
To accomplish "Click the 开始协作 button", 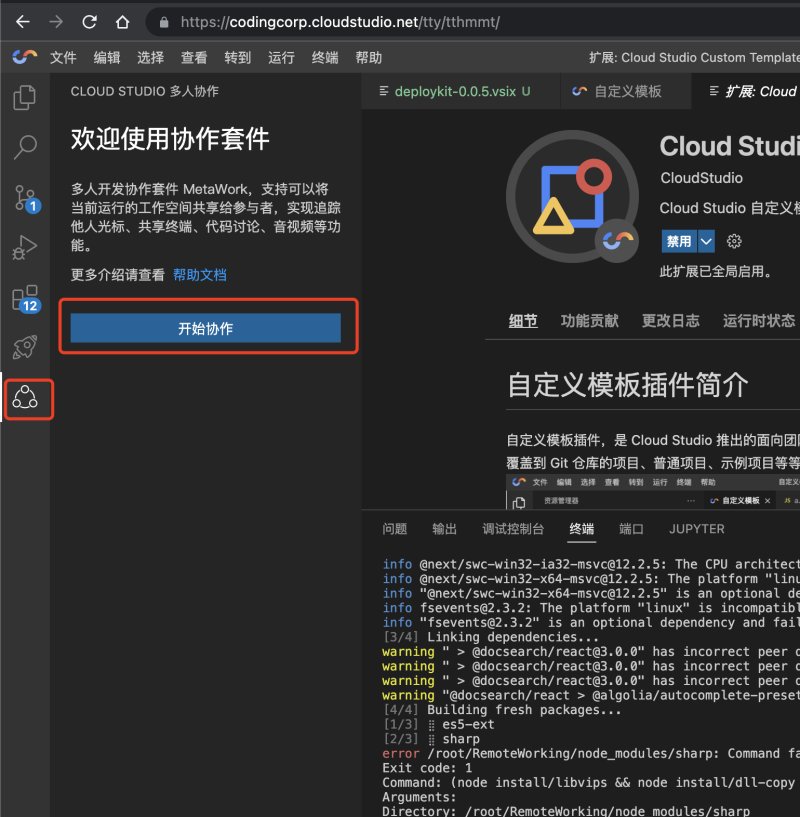I will 205,328.
